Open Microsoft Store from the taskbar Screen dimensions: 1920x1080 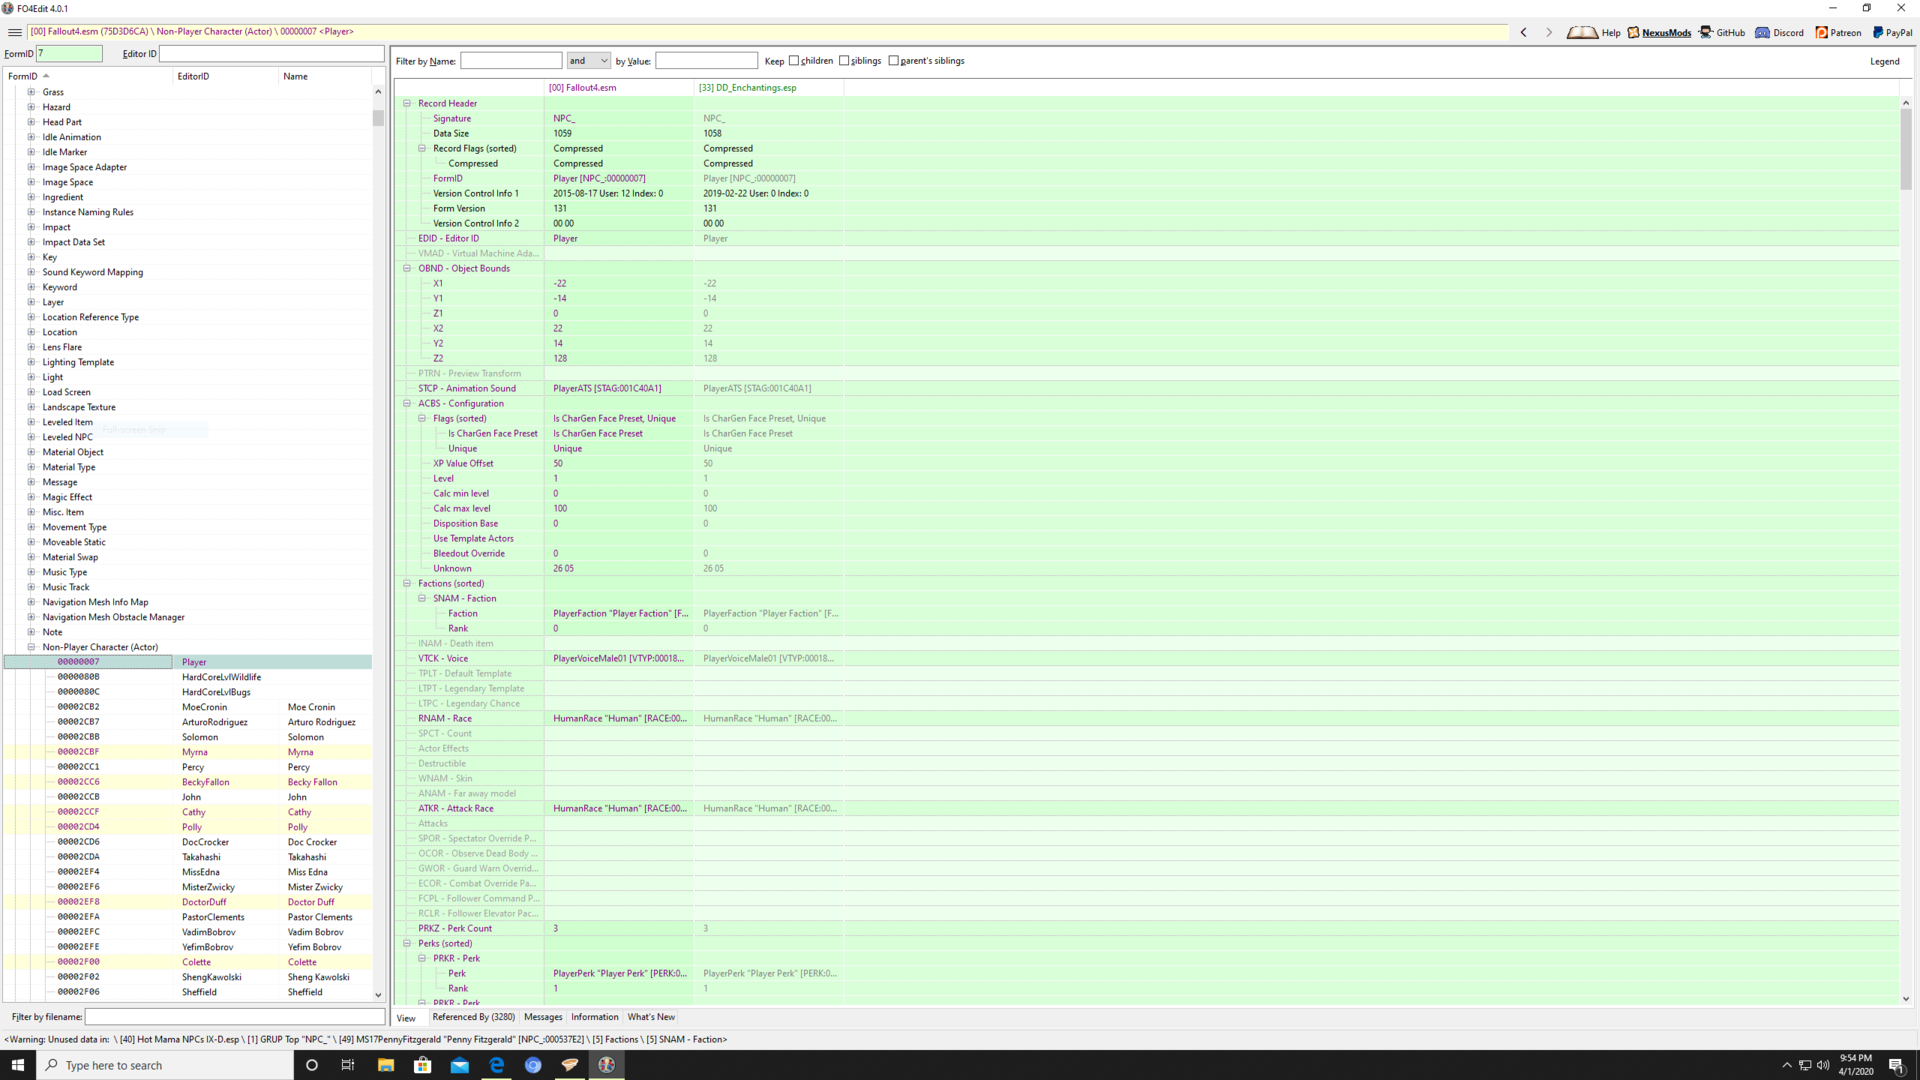coord(422,1065)
